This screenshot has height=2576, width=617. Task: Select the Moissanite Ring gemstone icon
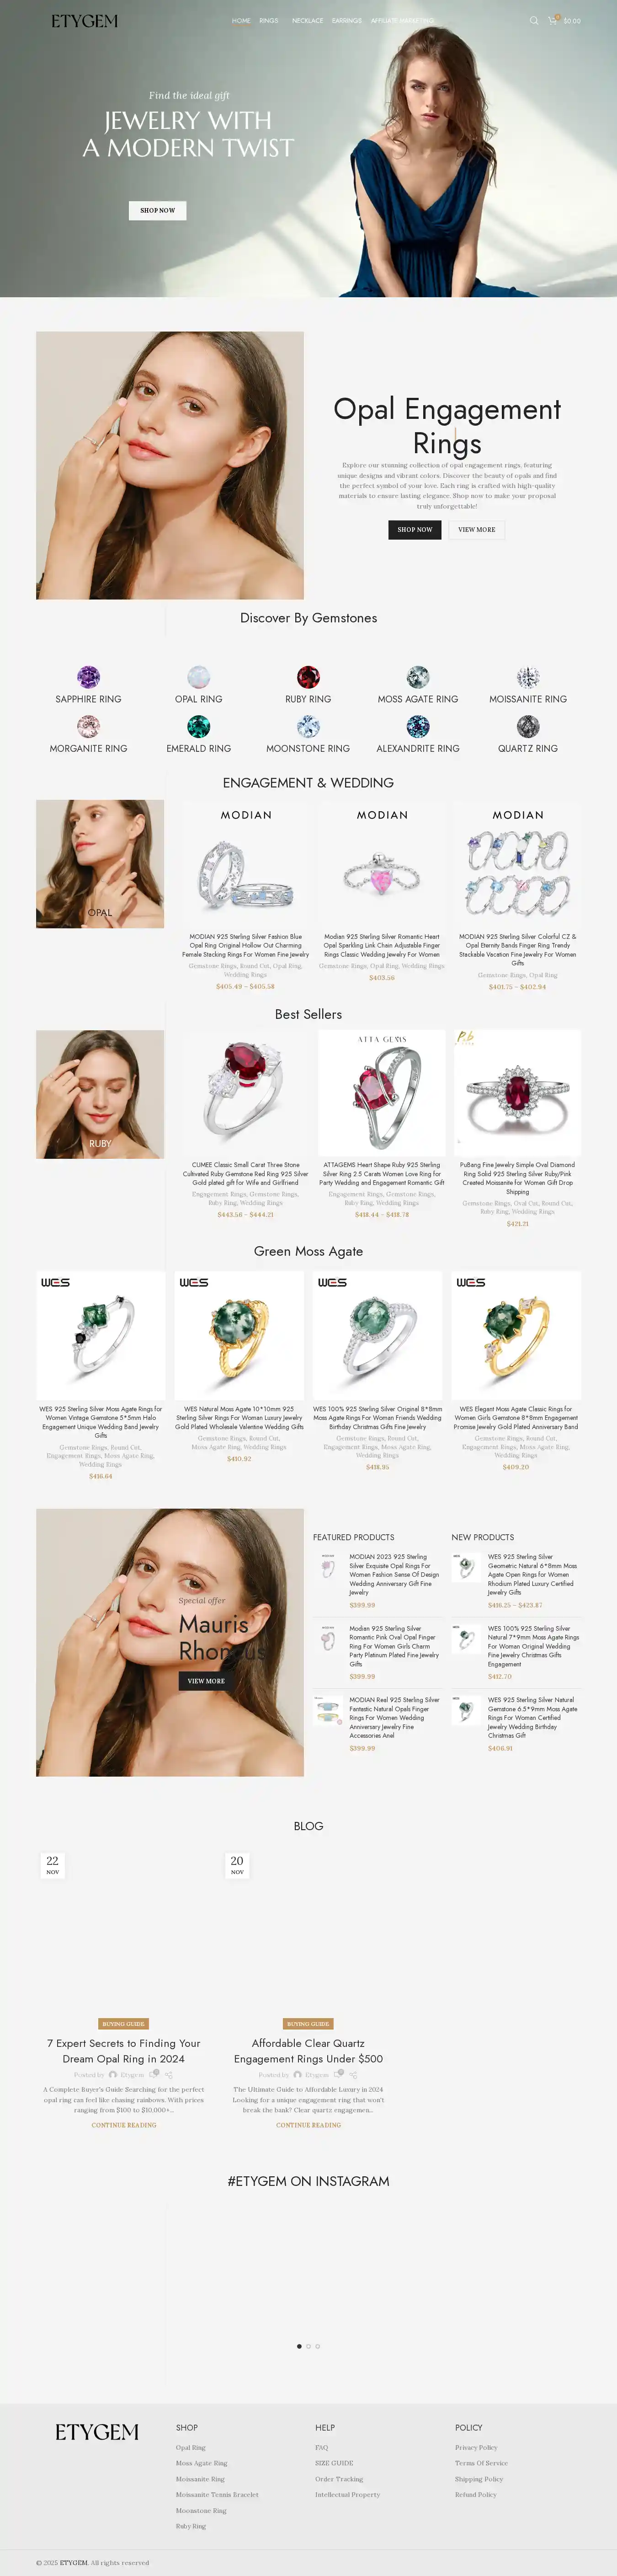pos(528,677)
